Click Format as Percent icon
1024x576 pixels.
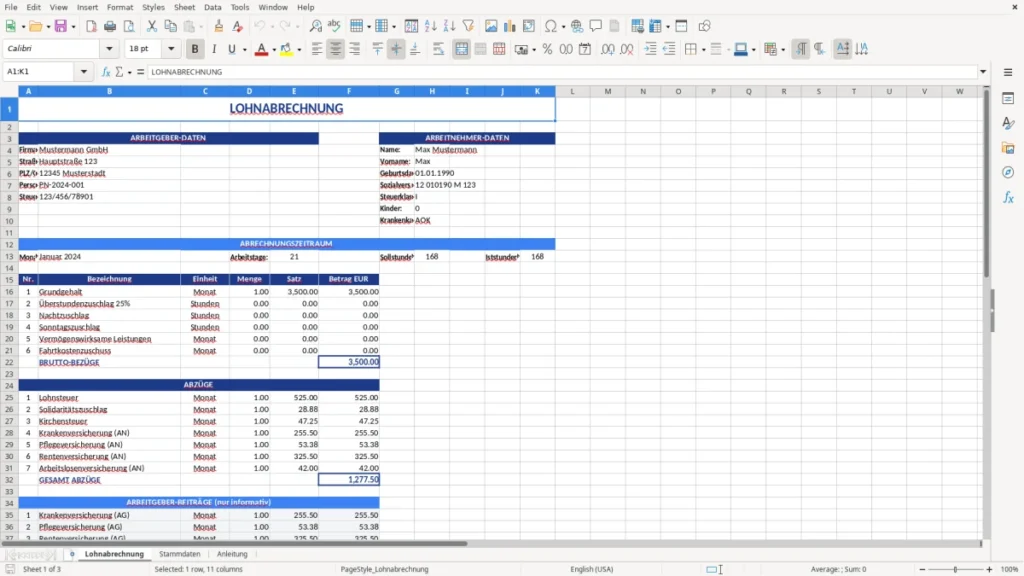pyautogui.click(x=547, y=49)
